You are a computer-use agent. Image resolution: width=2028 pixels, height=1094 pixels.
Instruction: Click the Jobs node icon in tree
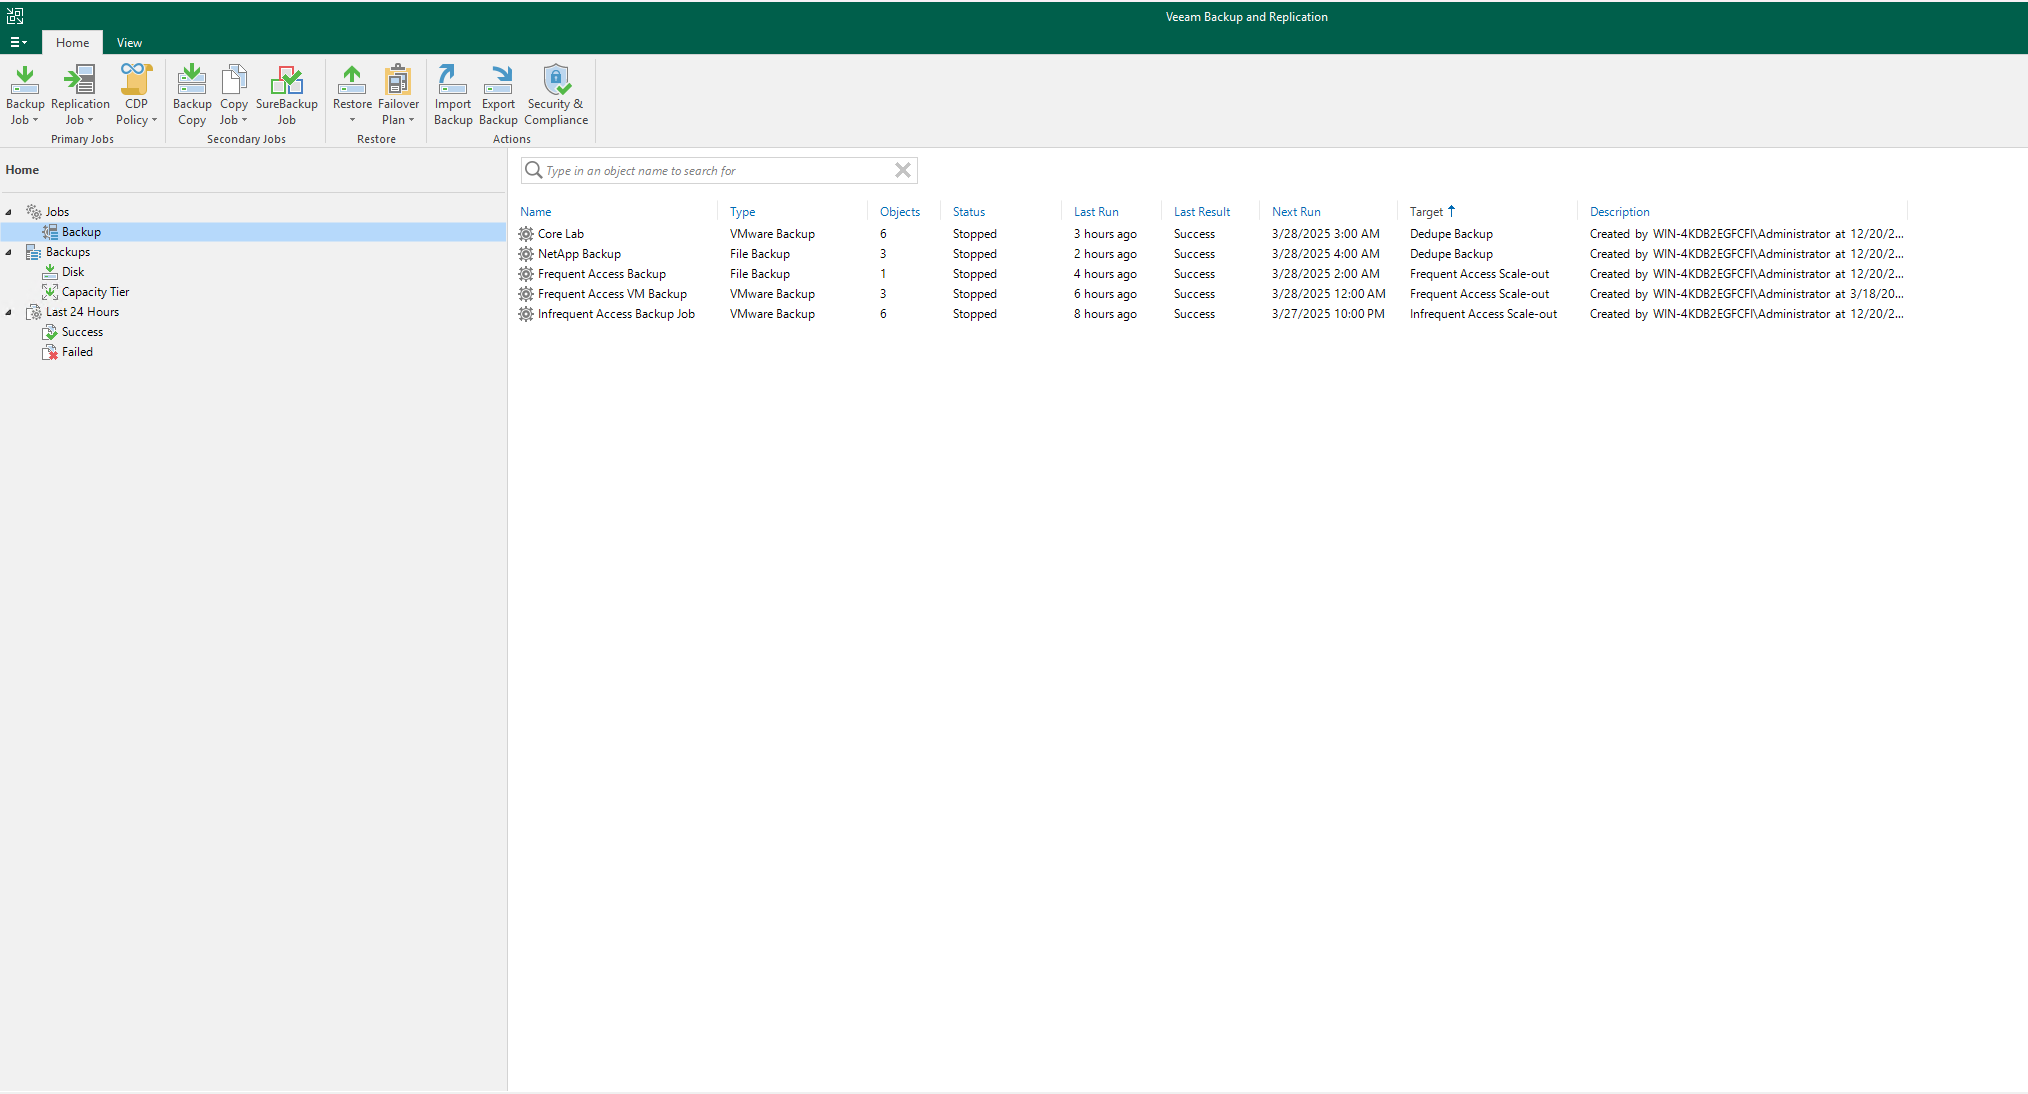(x=34, y=212)
